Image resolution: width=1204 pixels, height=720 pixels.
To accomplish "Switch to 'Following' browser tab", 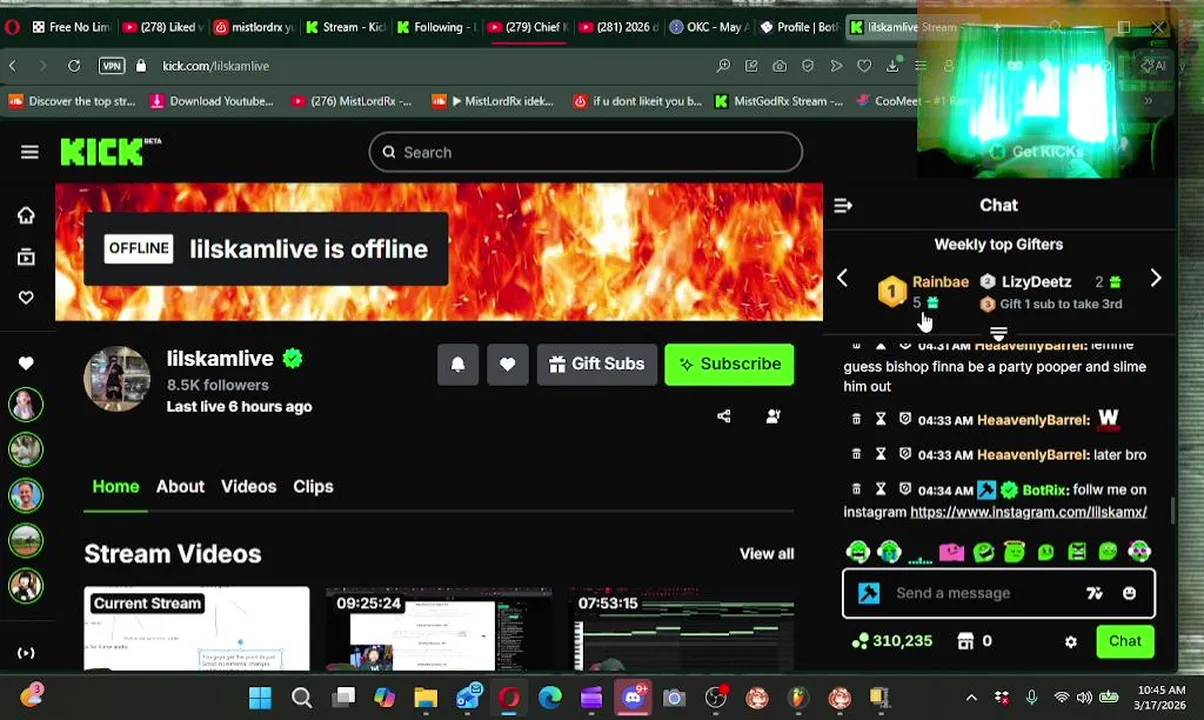I will pos(436,27).
